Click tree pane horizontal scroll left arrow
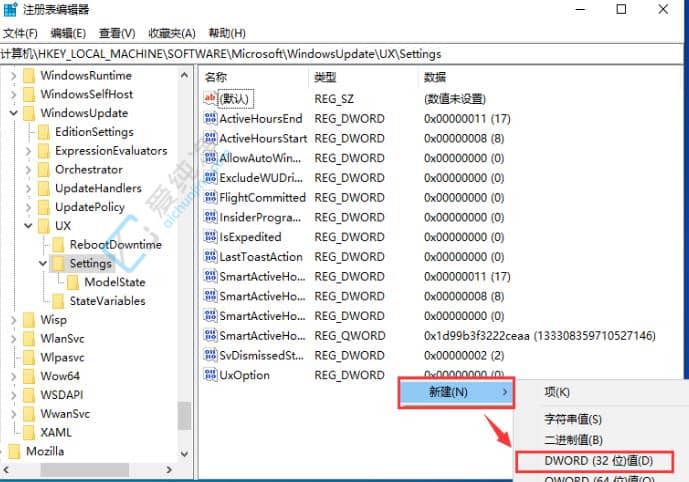The image size is (689, 482). [6, 470]
